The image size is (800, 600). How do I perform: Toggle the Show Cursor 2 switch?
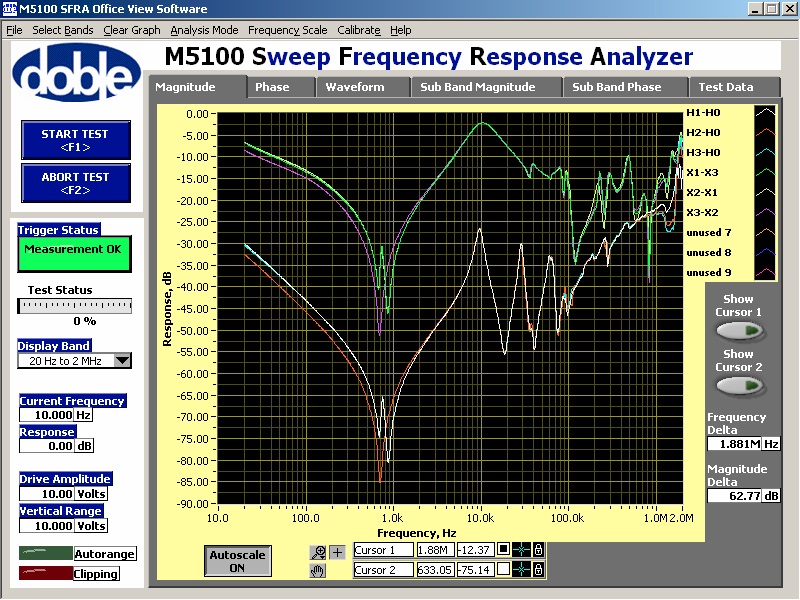tap(739, 386)
